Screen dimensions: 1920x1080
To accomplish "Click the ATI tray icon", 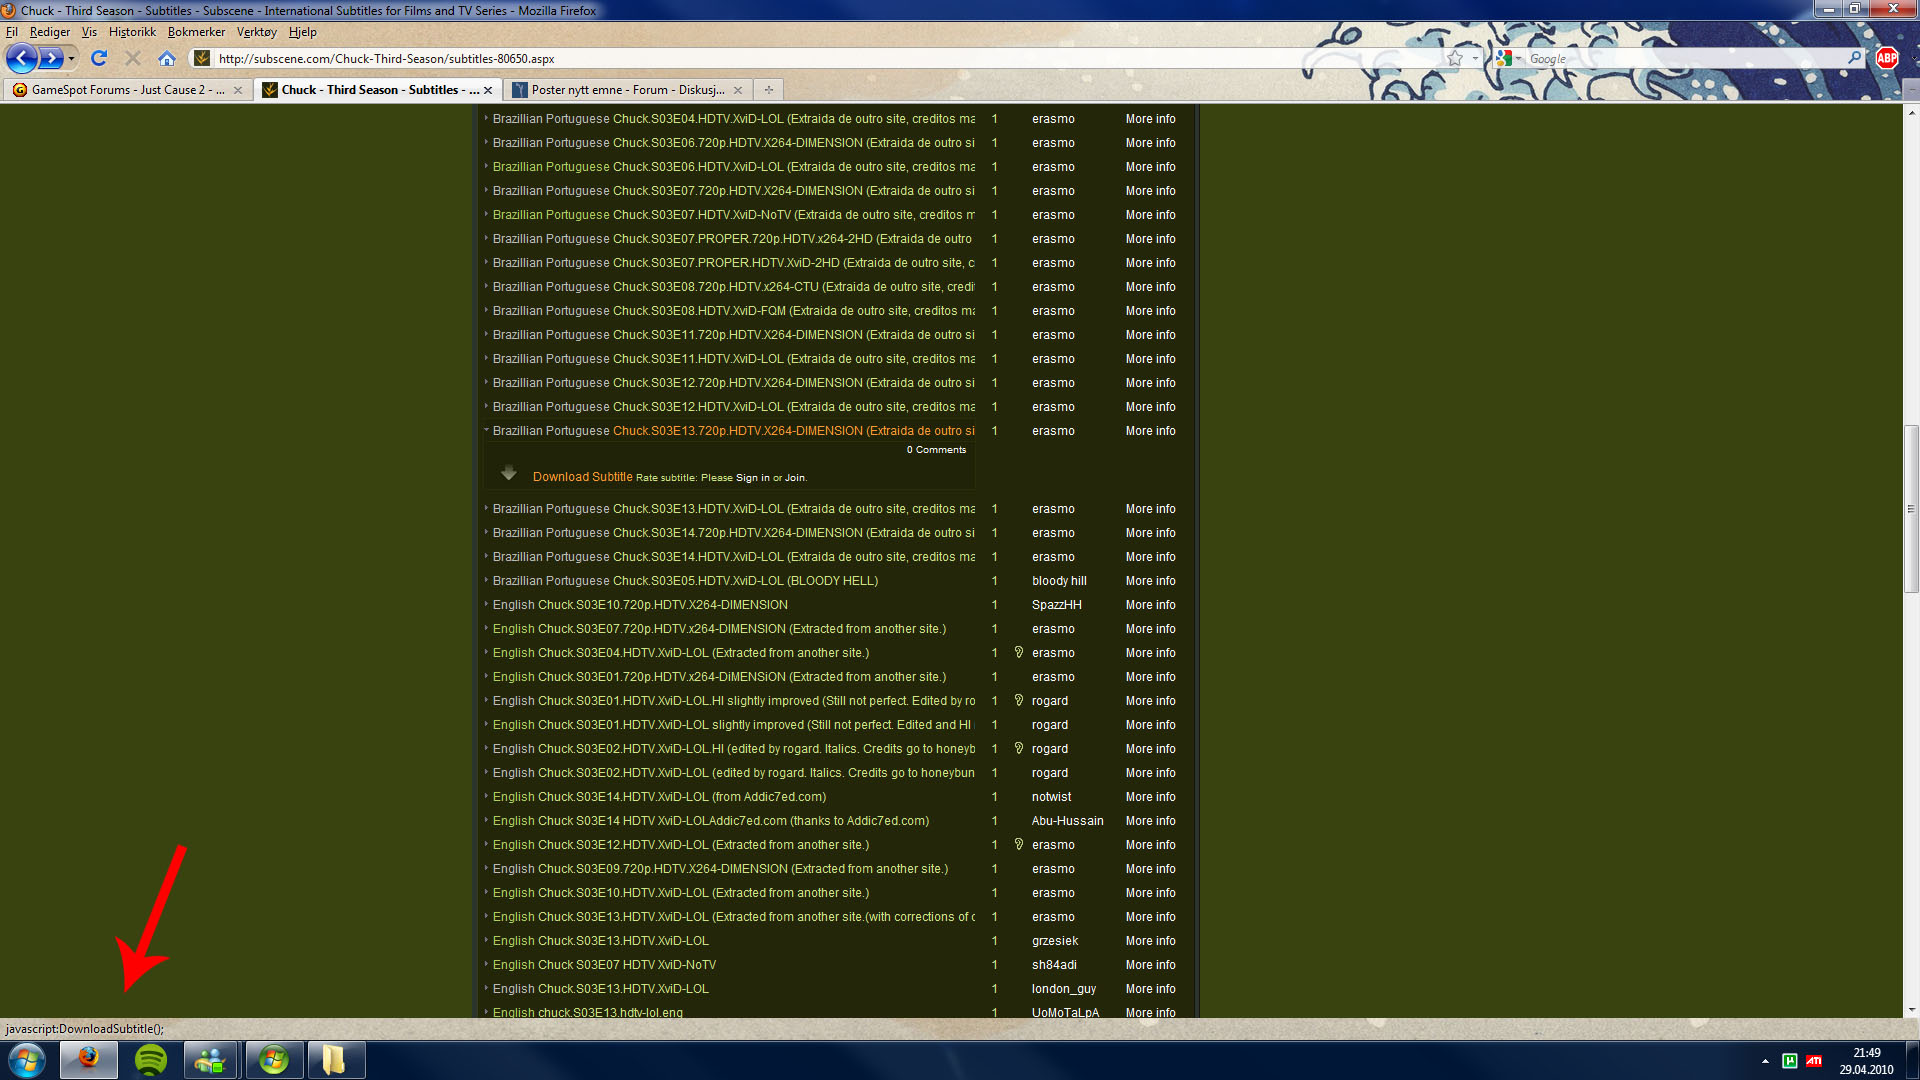I will 1813,1061.
